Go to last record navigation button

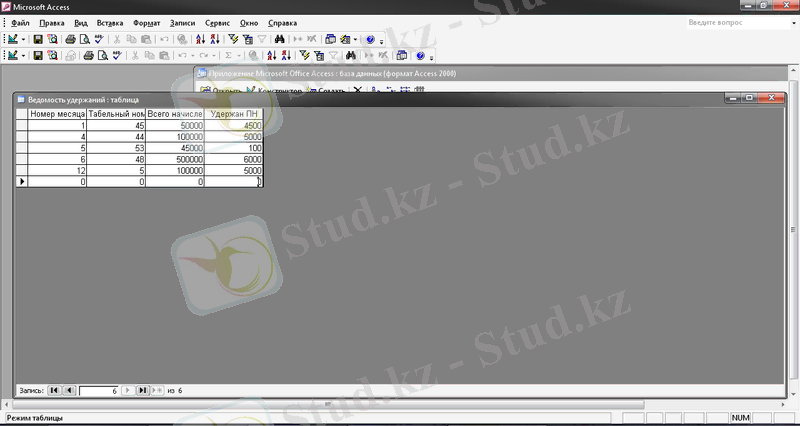coord(142,390)
